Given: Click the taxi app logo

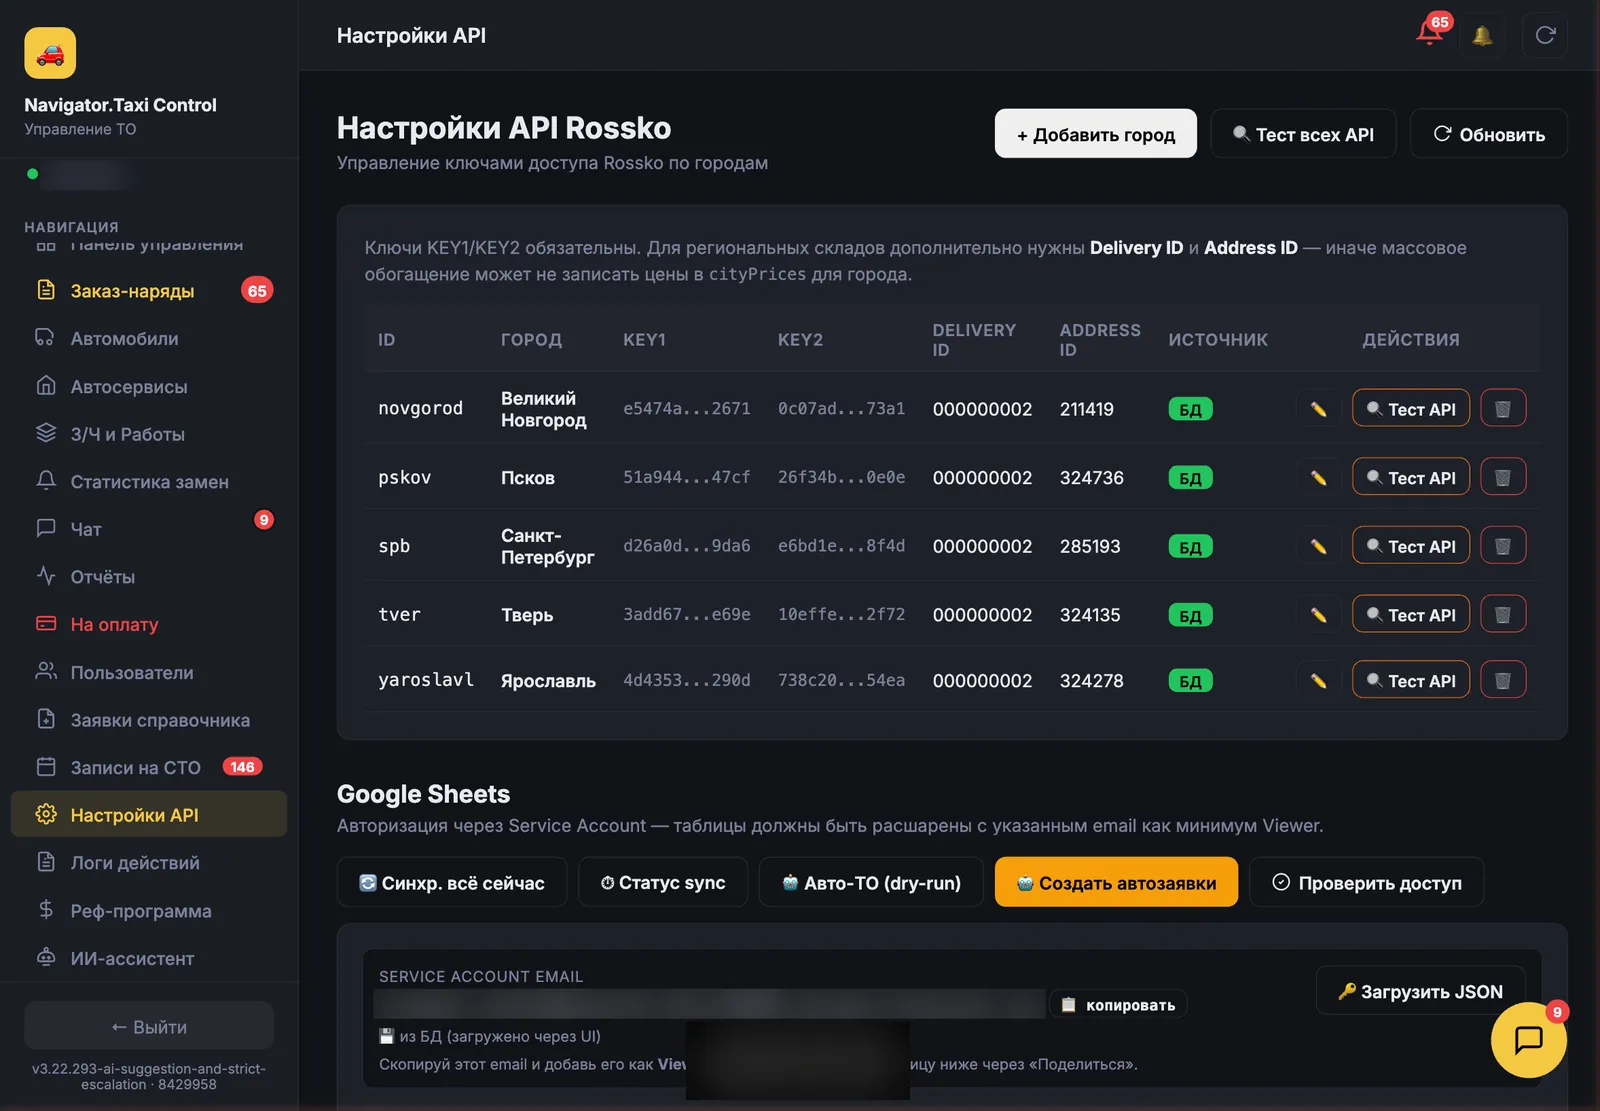Looking at the screenshot, I should (50, 53).
